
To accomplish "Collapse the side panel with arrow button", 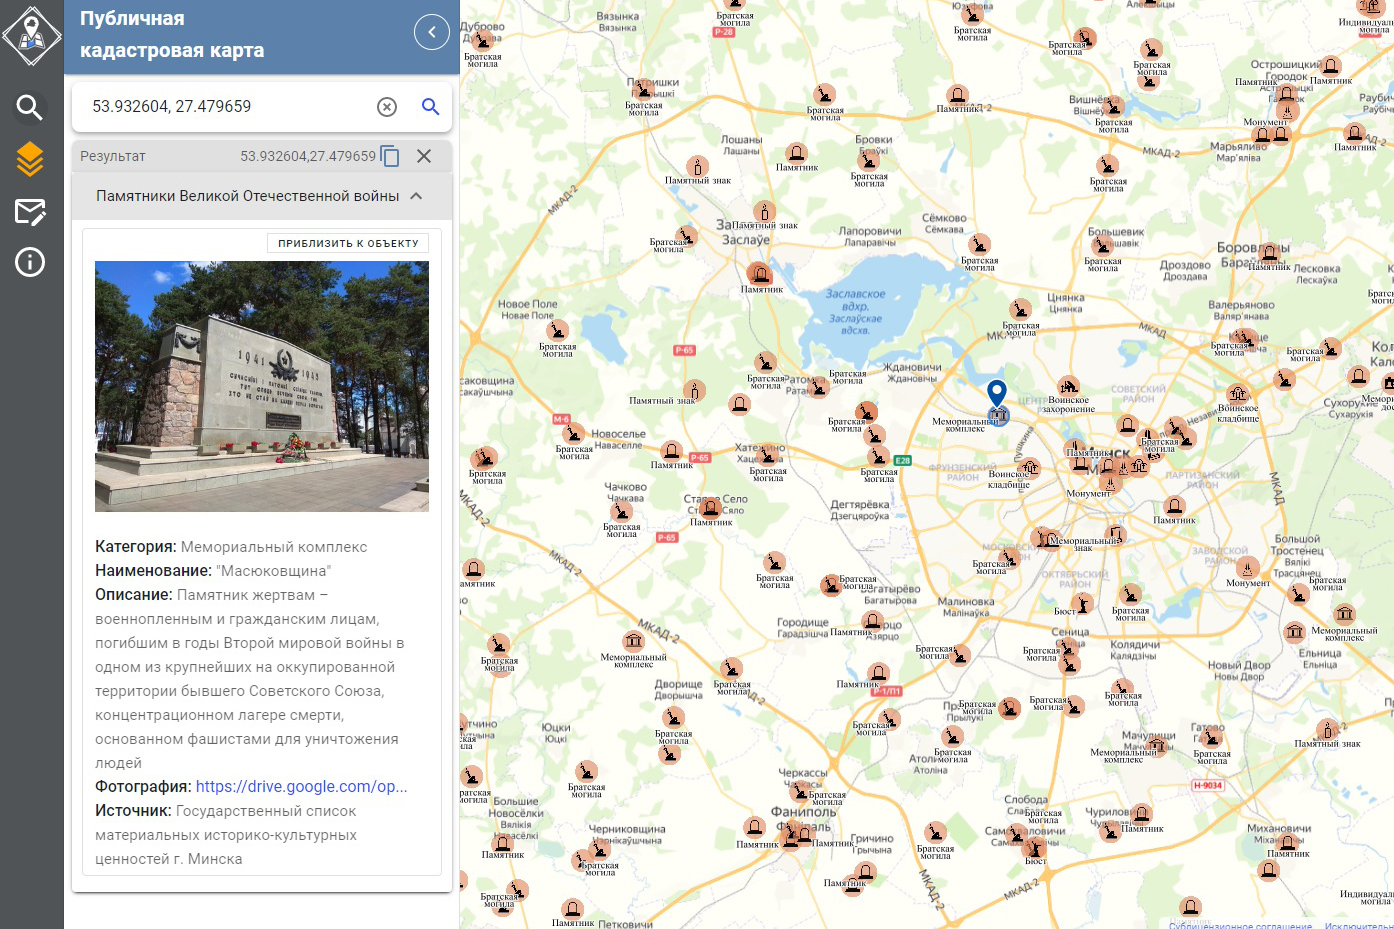I will click(431, 32).
